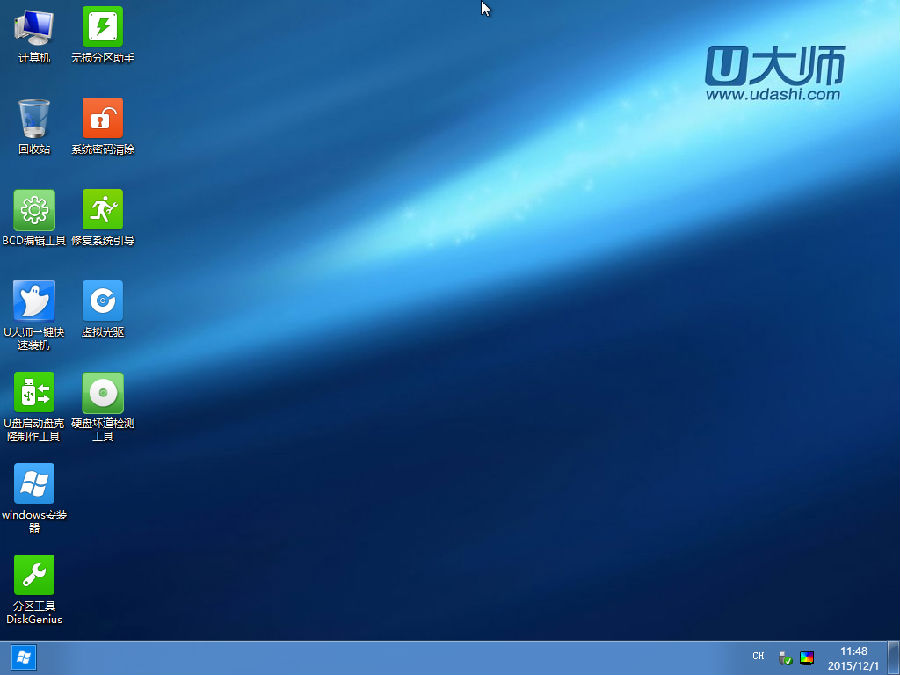The image size is (900, 675).
Task: Launch the Windows安装器 installer icon
Action: point(34,484)
